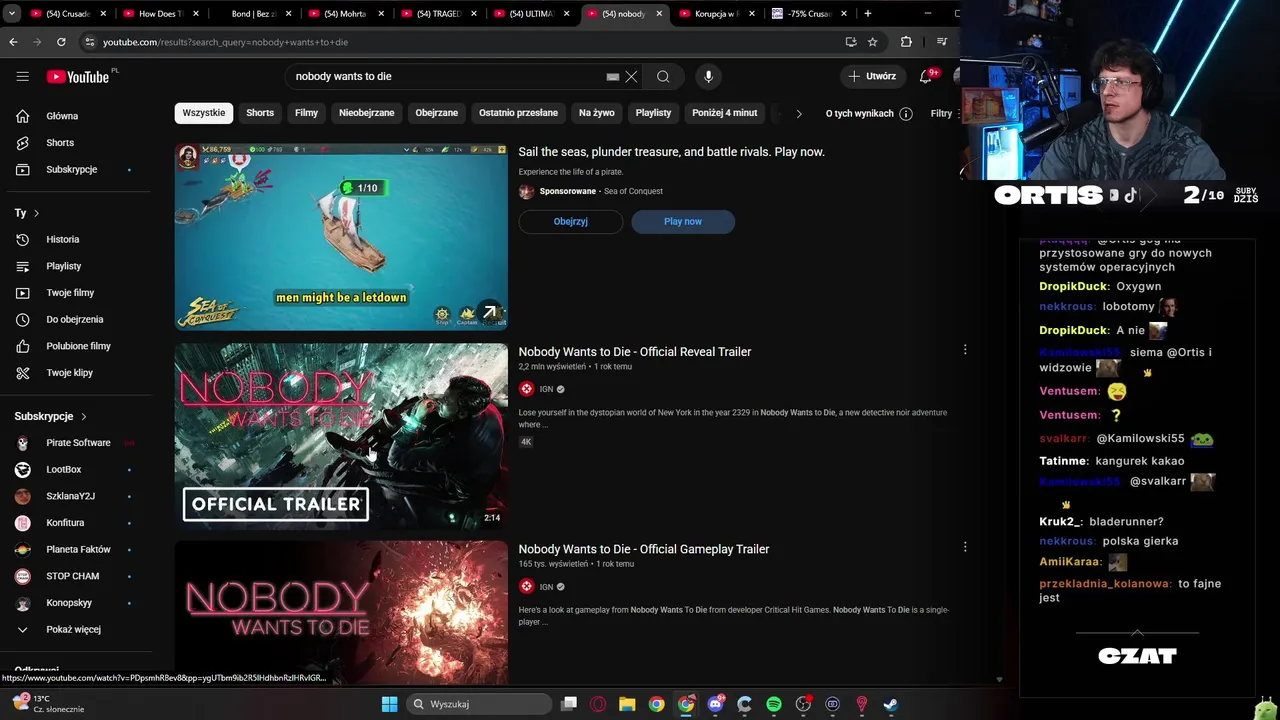Open more options for Gameplay Trailer video
This screenshot has width=1280, height=720.
[965, 547]
